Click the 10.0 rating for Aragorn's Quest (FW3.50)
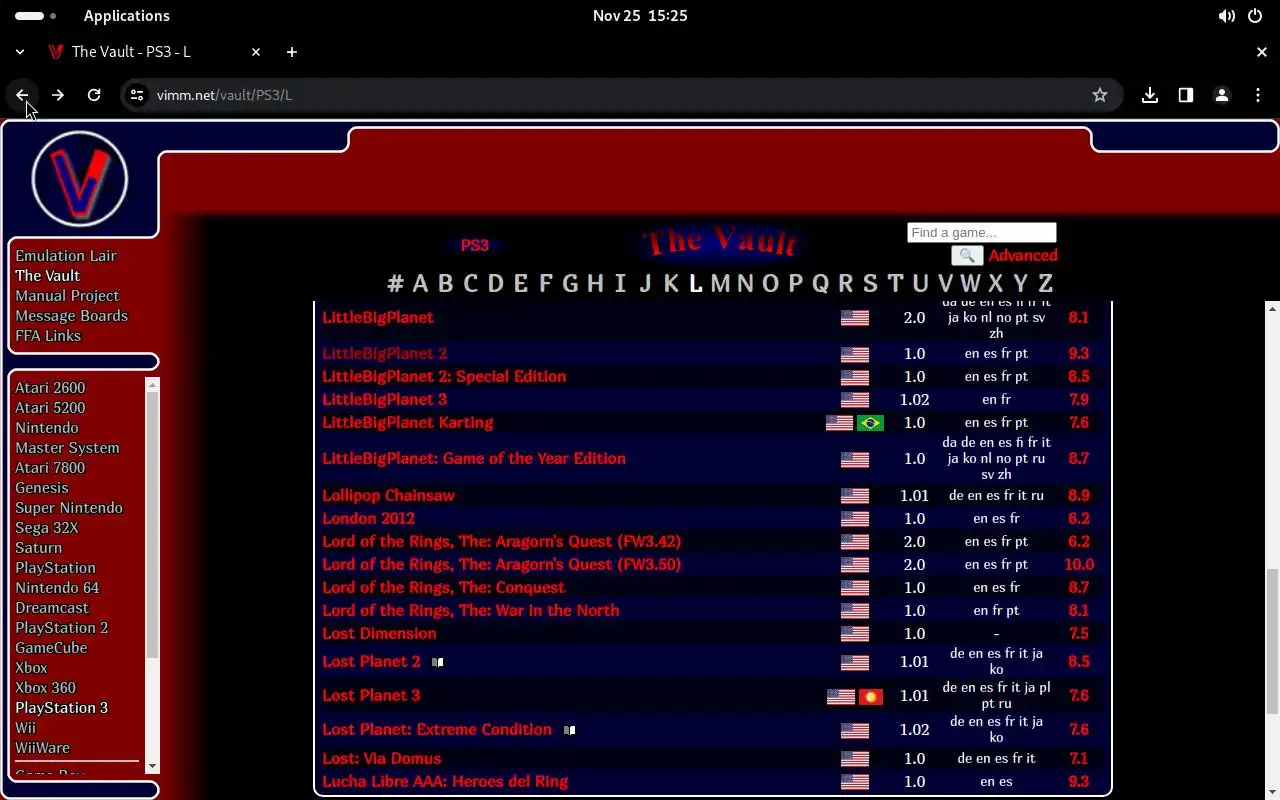The height and width of the screenshot is (800, 1280). (1079, 565)
